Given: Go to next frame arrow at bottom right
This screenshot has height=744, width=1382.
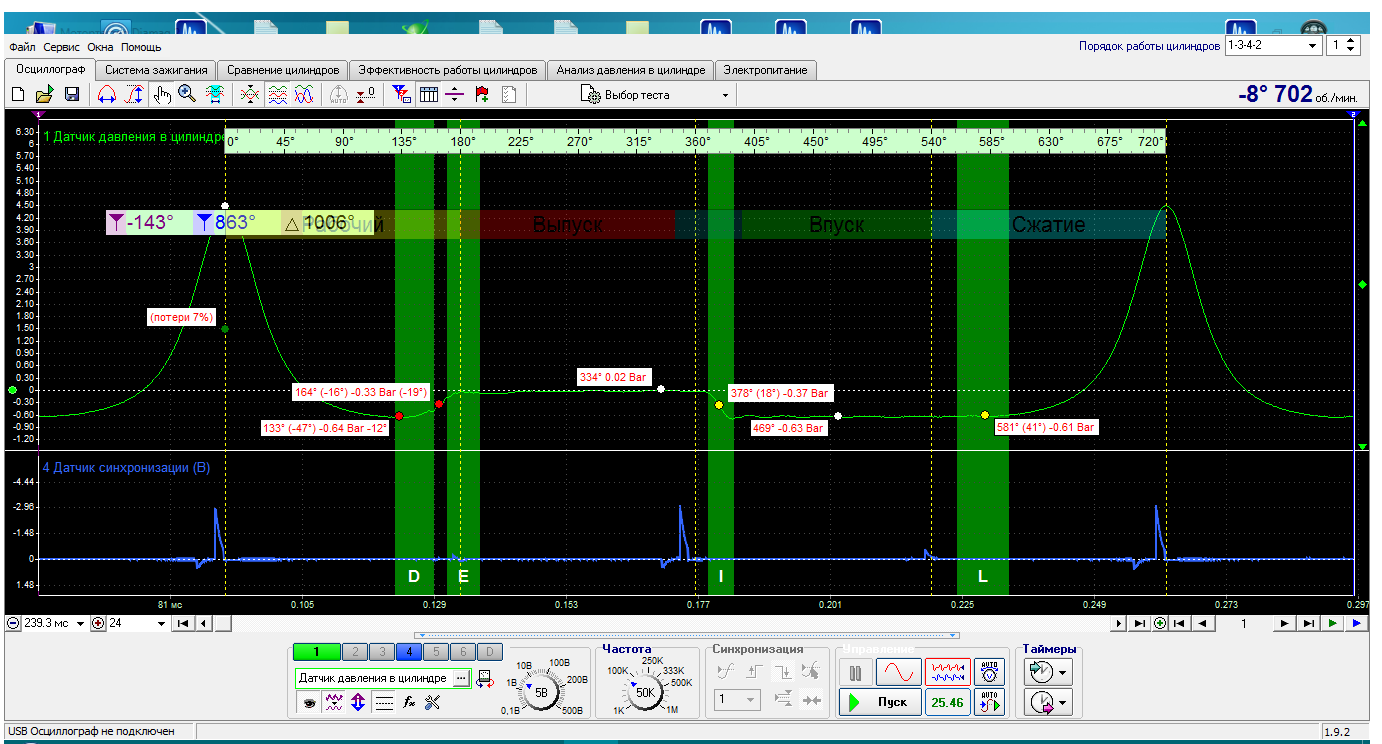Looking at the screenshot, I should pyautogui.click(x=1283, y=623).
